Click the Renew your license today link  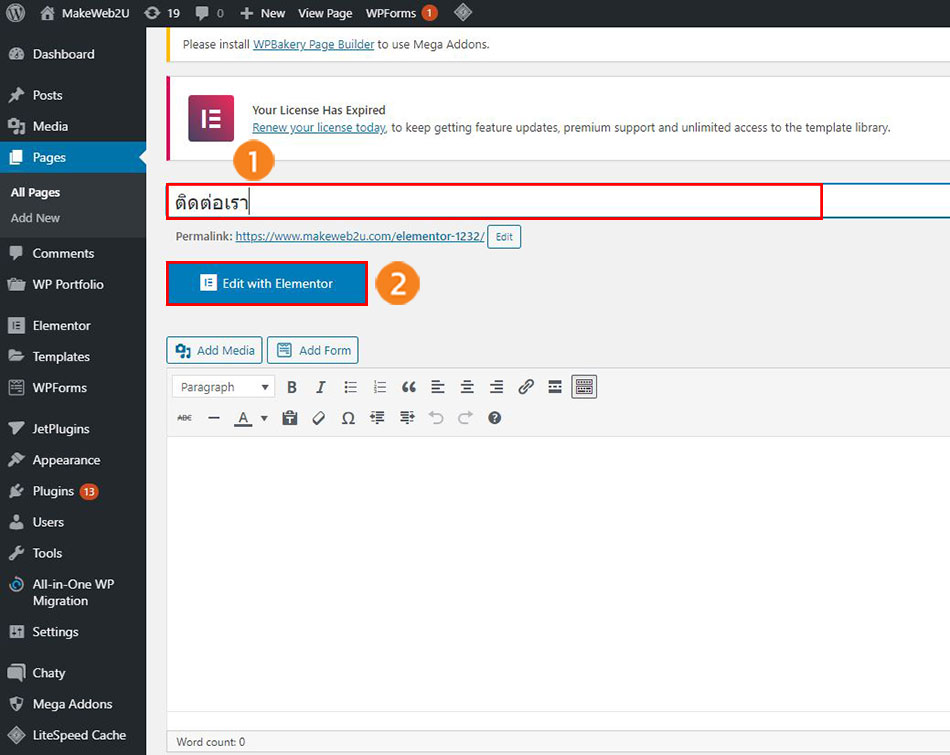tap(318, 128)
